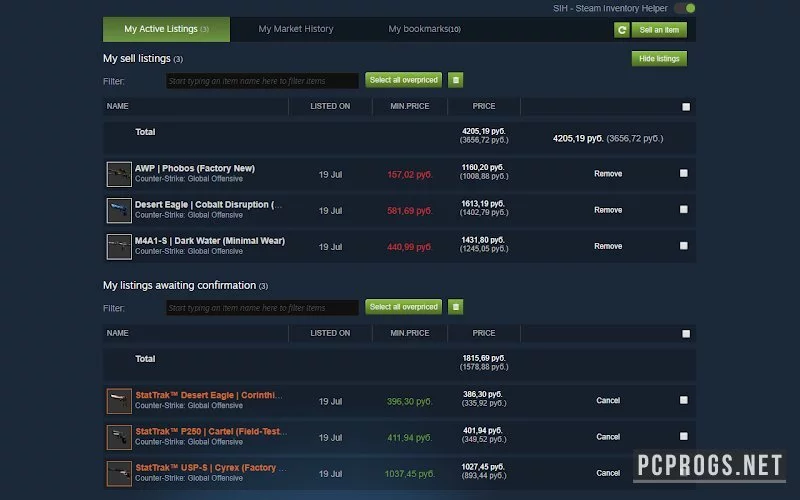Tick select-all checkbox in sell listings header
Viewport: 800px width, 500px height.
coord(686,107)
